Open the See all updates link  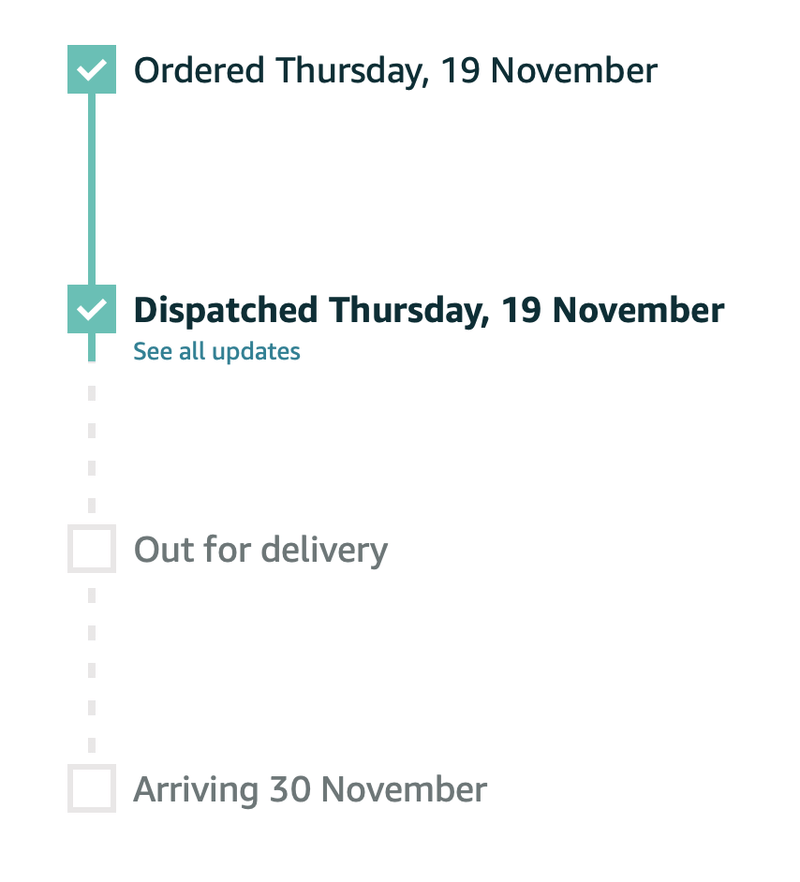[216, 352]
